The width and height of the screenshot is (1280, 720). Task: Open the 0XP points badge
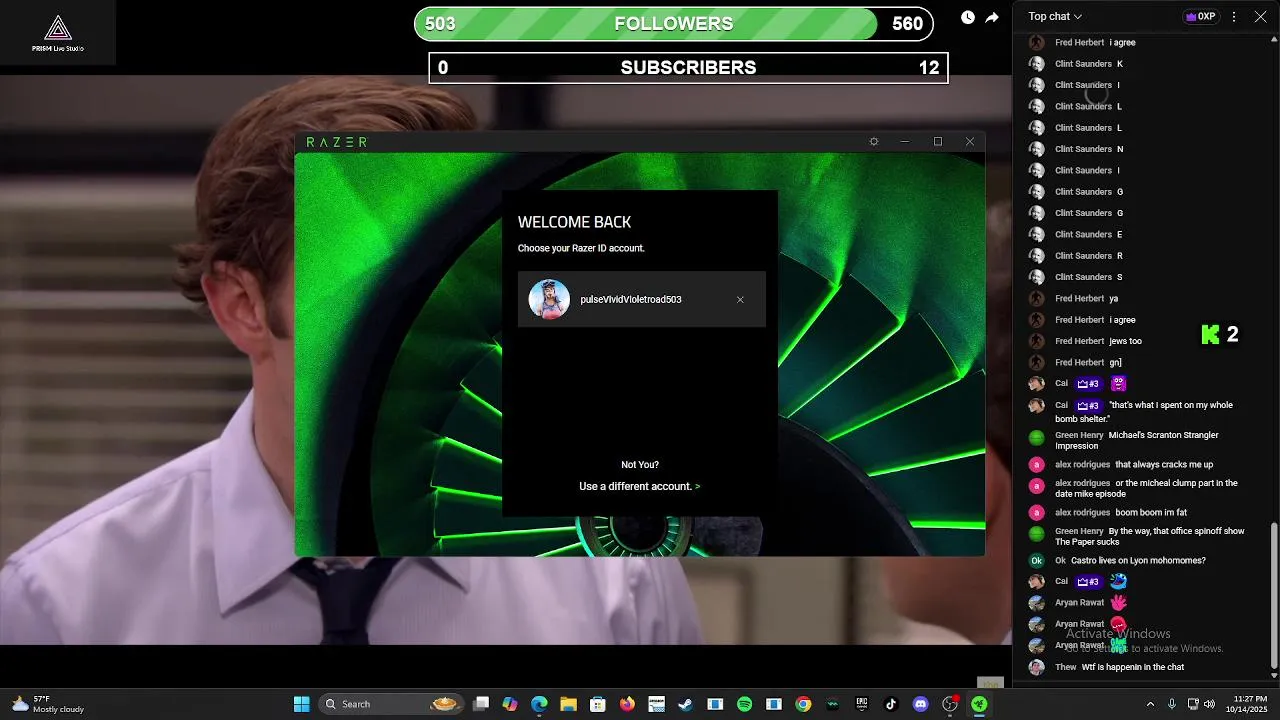point(1200,16)
